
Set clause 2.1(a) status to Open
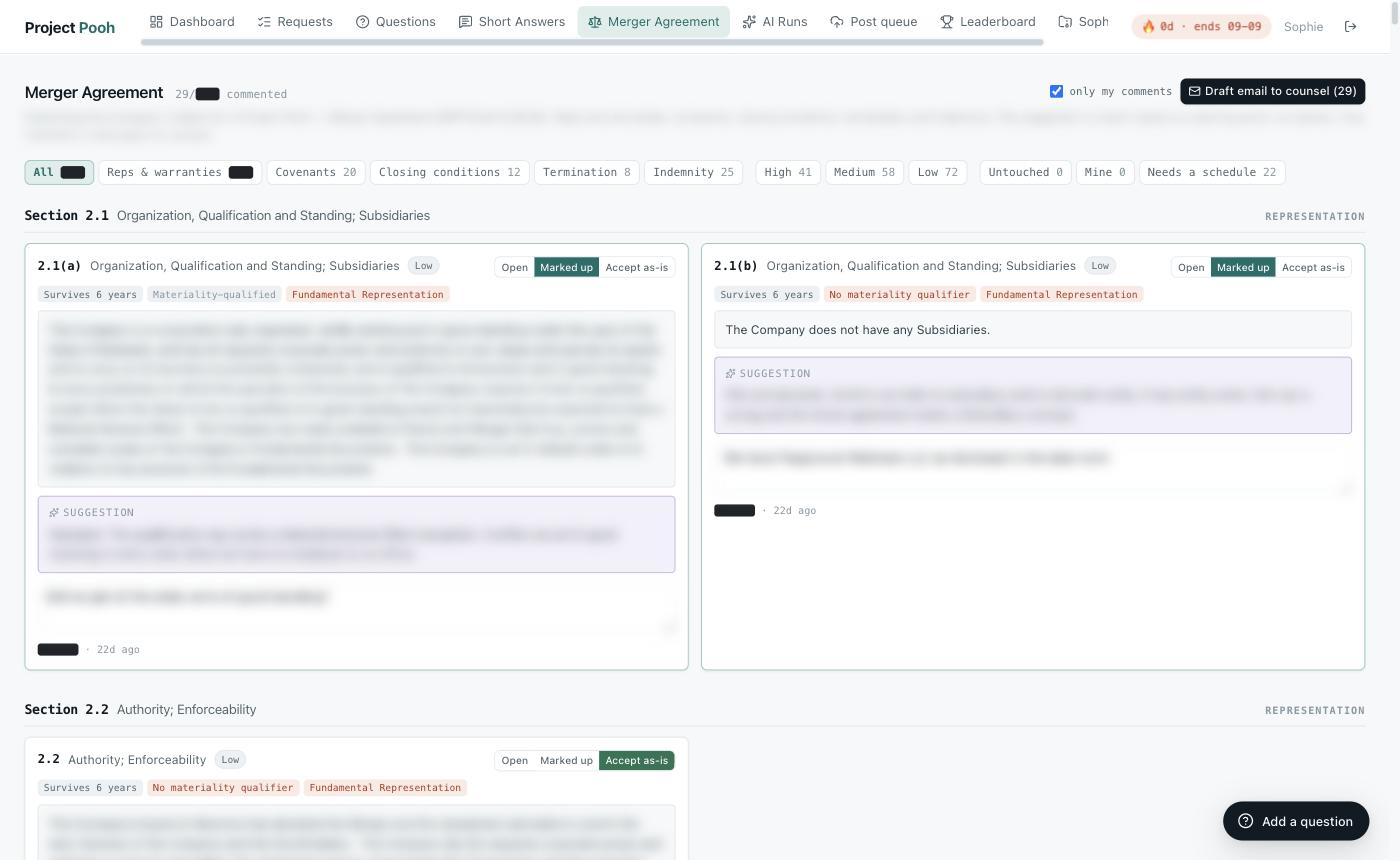(515, 267)
